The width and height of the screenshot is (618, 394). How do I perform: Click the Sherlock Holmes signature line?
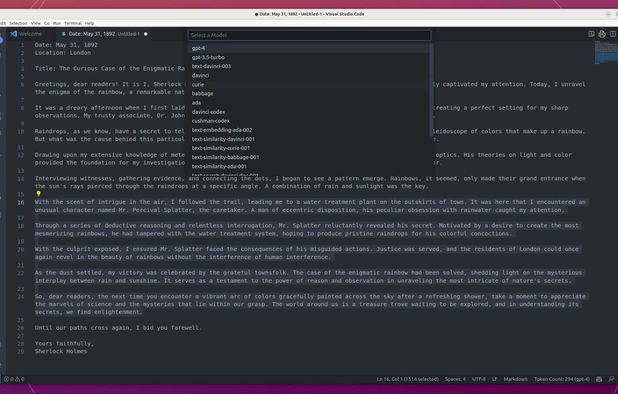[61, 351]
